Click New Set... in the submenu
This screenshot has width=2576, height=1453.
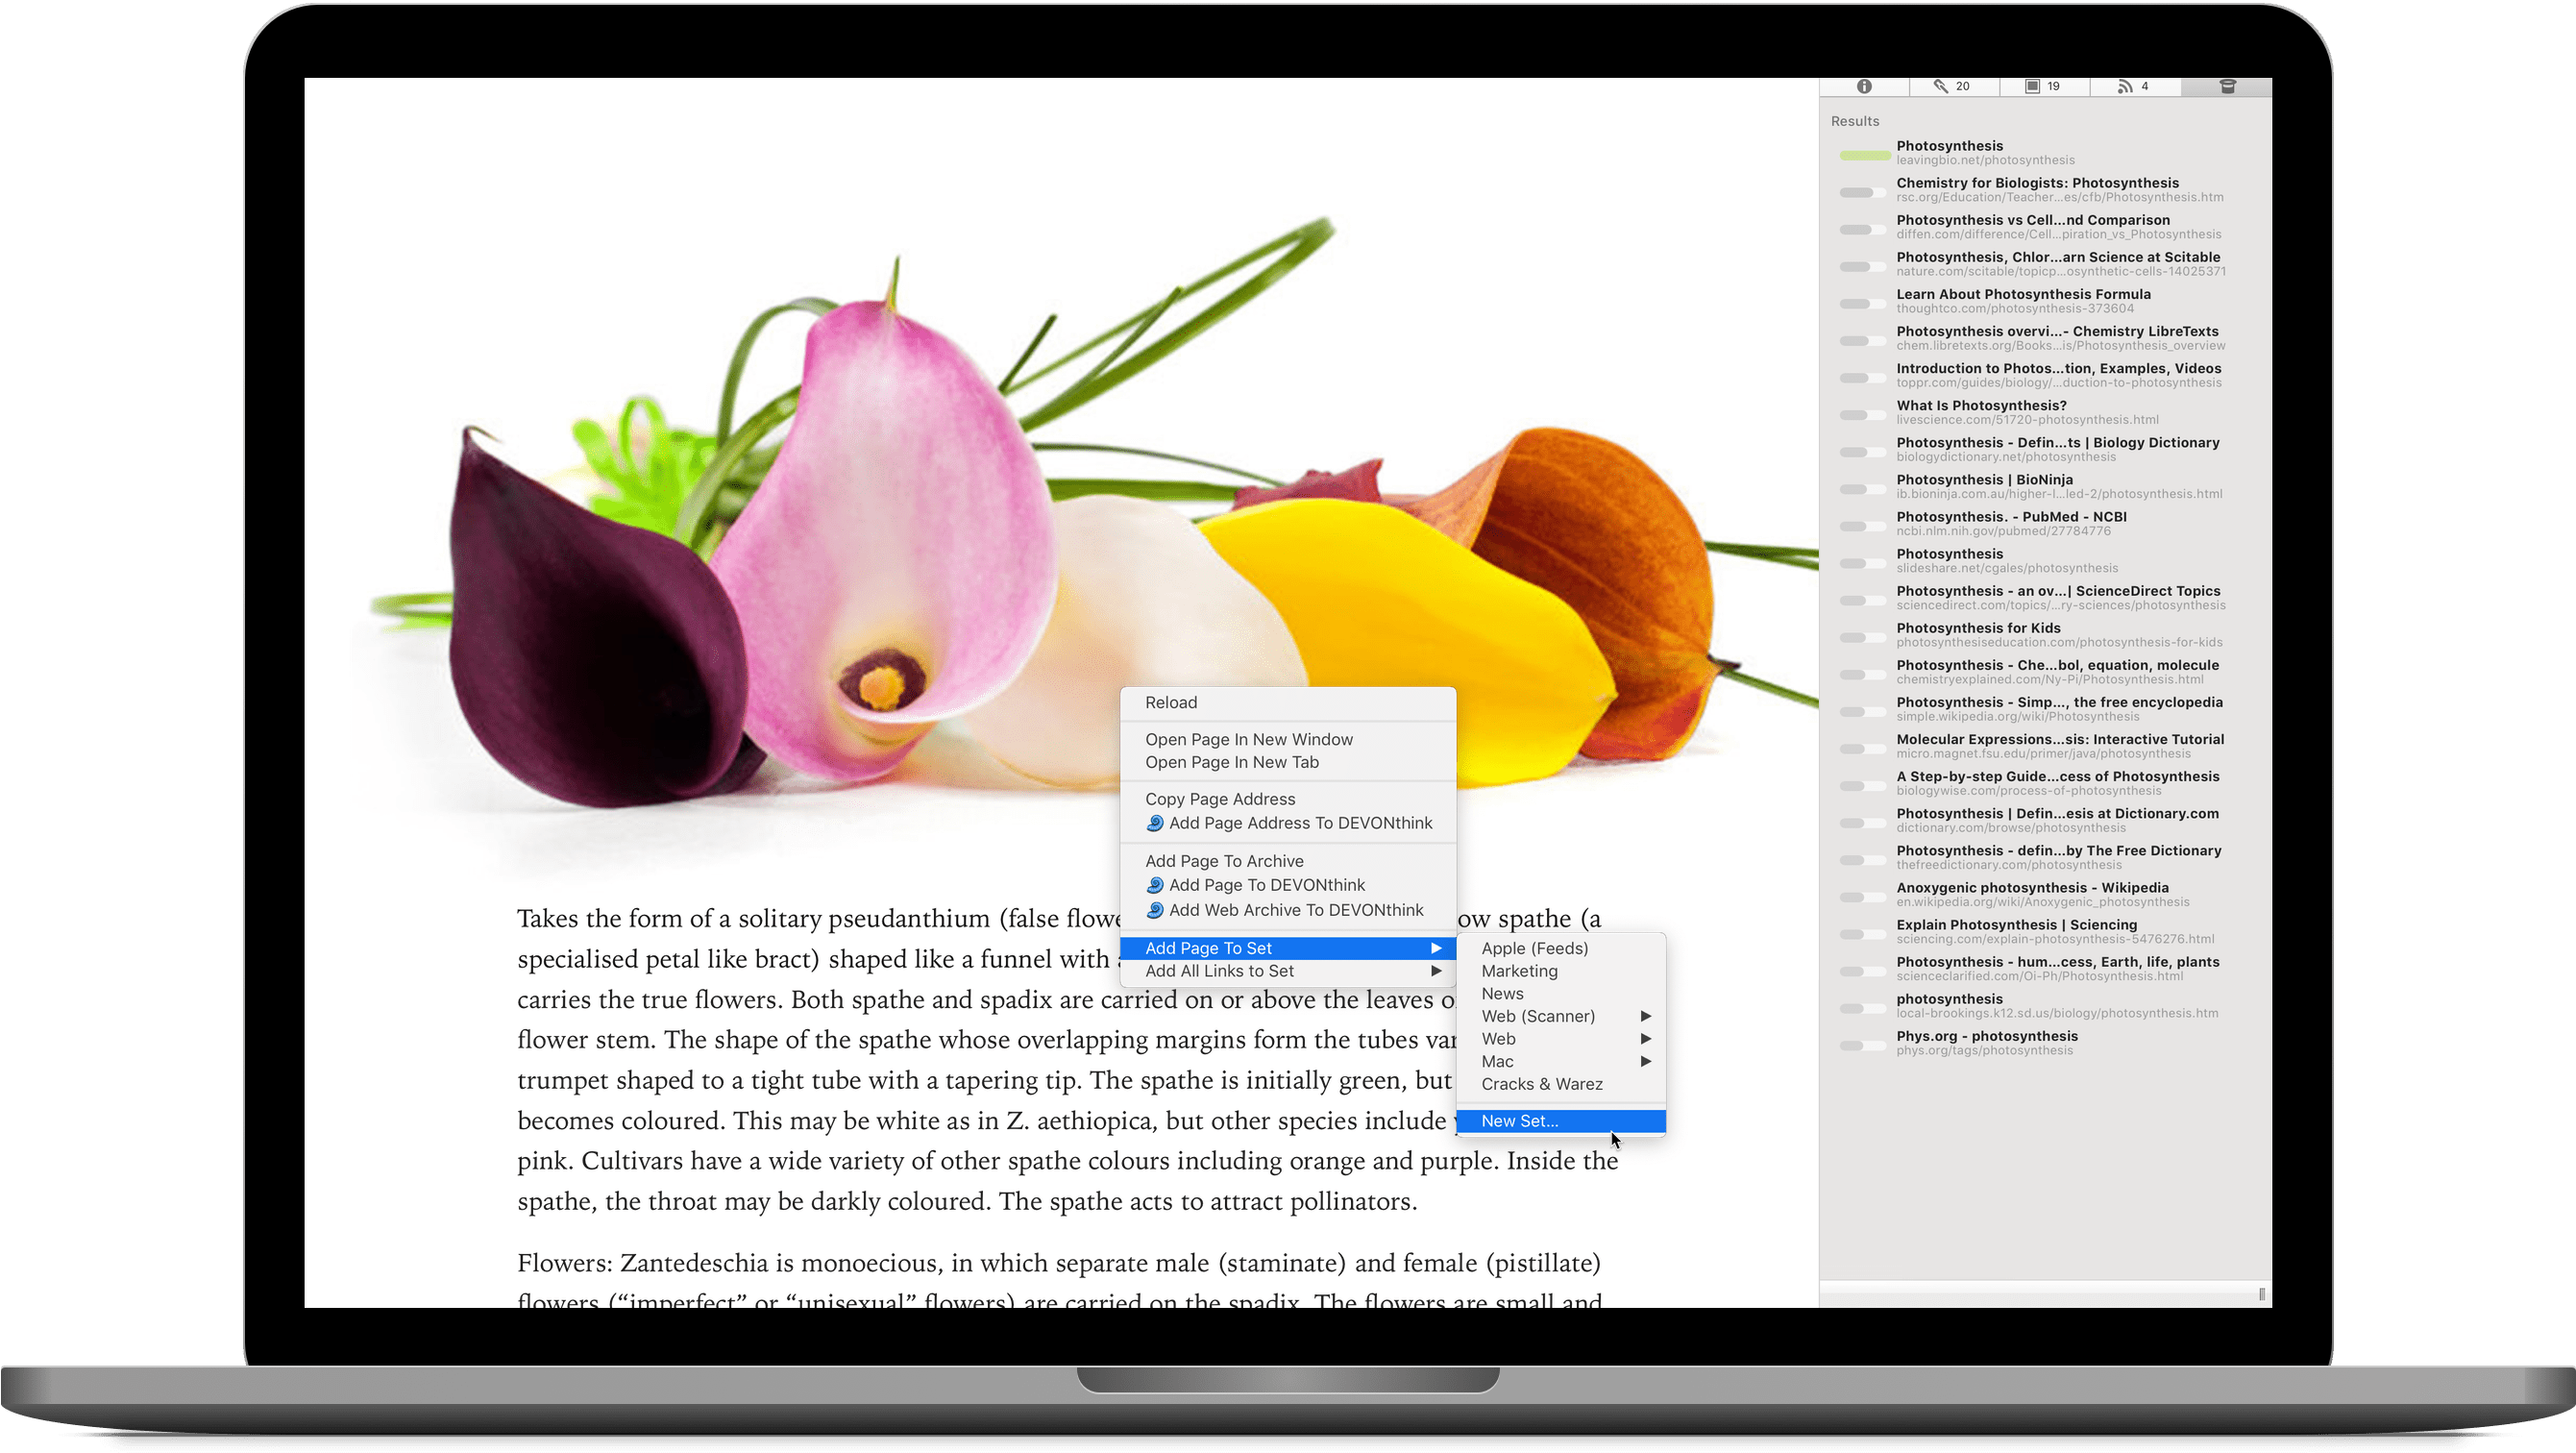tap(1520, 1121)
